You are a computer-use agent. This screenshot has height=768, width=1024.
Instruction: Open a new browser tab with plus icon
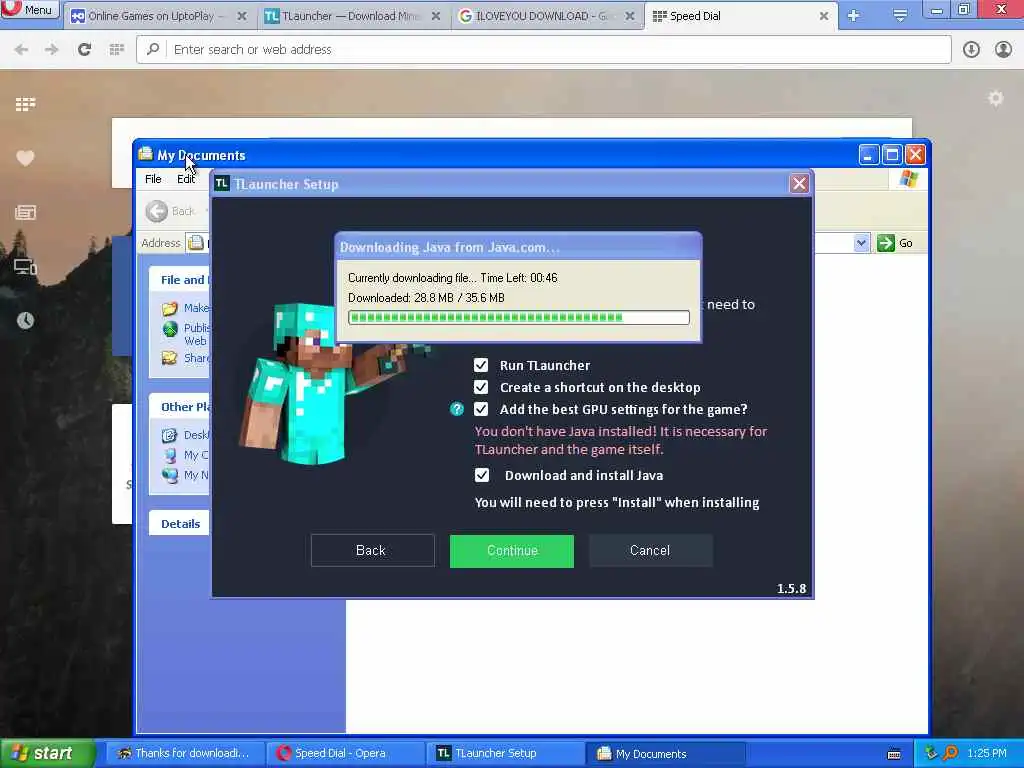(x=853, y=16)
